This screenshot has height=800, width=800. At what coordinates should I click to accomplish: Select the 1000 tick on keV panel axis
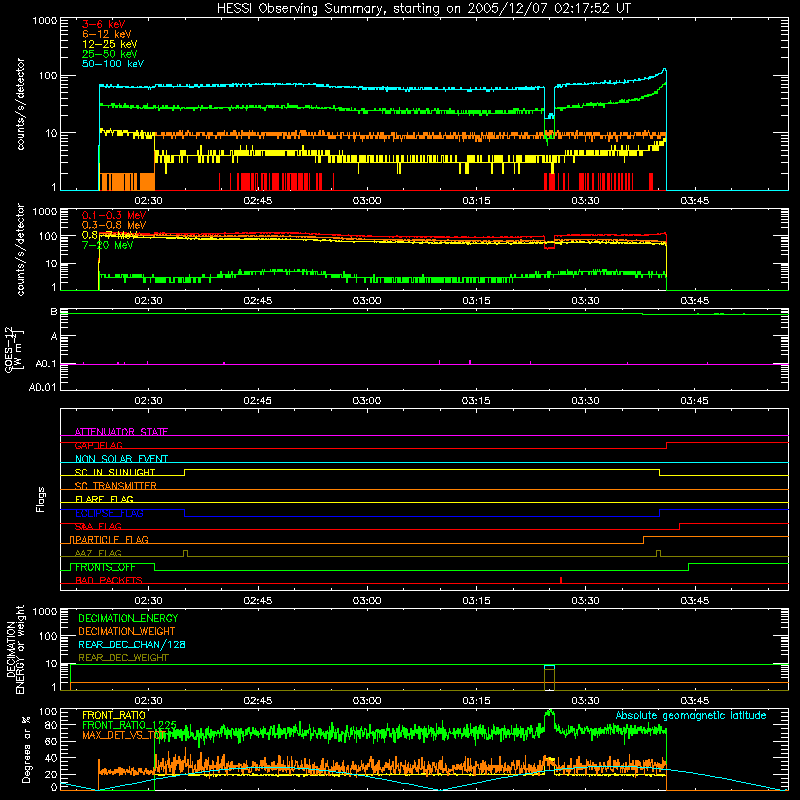[x=44, y=21]
